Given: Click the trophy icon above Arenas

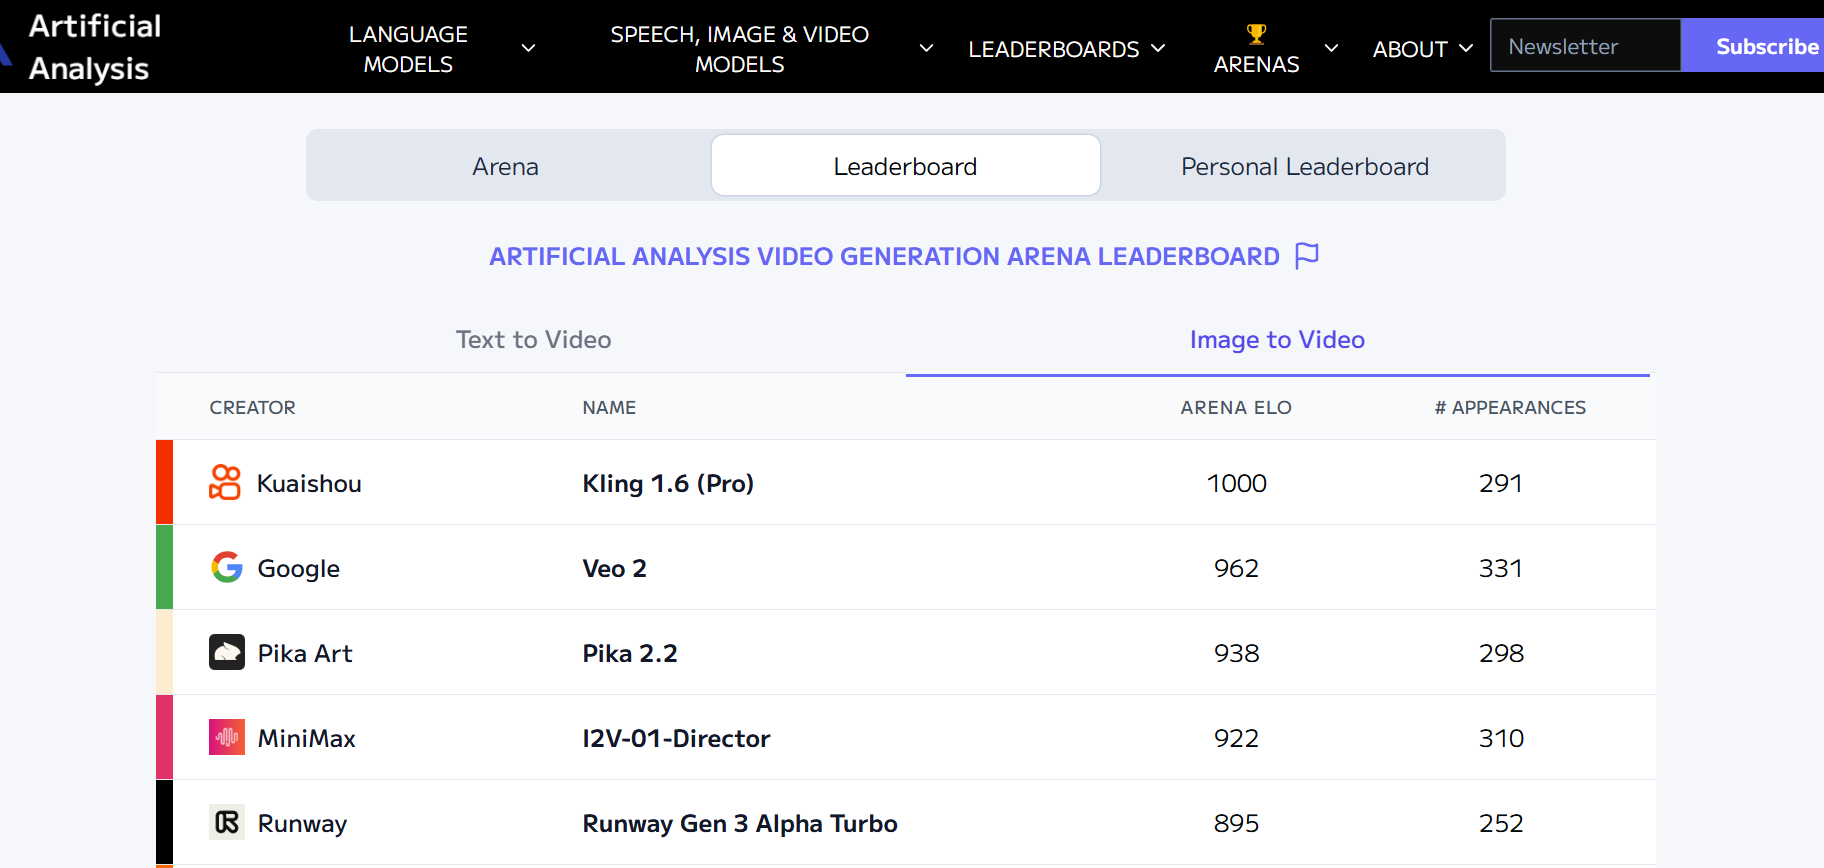Looking at the screenshot, I should click(1256, 35).
